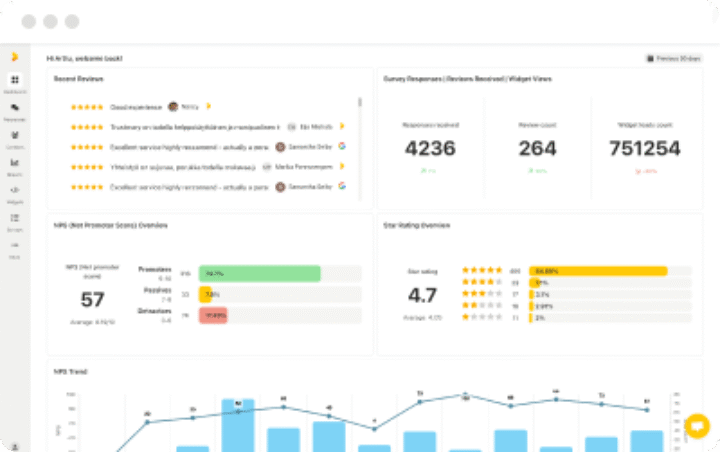The width and height of the screenshot is (720, 452).
Task: Click the red Detractors percentage bar
Action: [x=213, y=316]
